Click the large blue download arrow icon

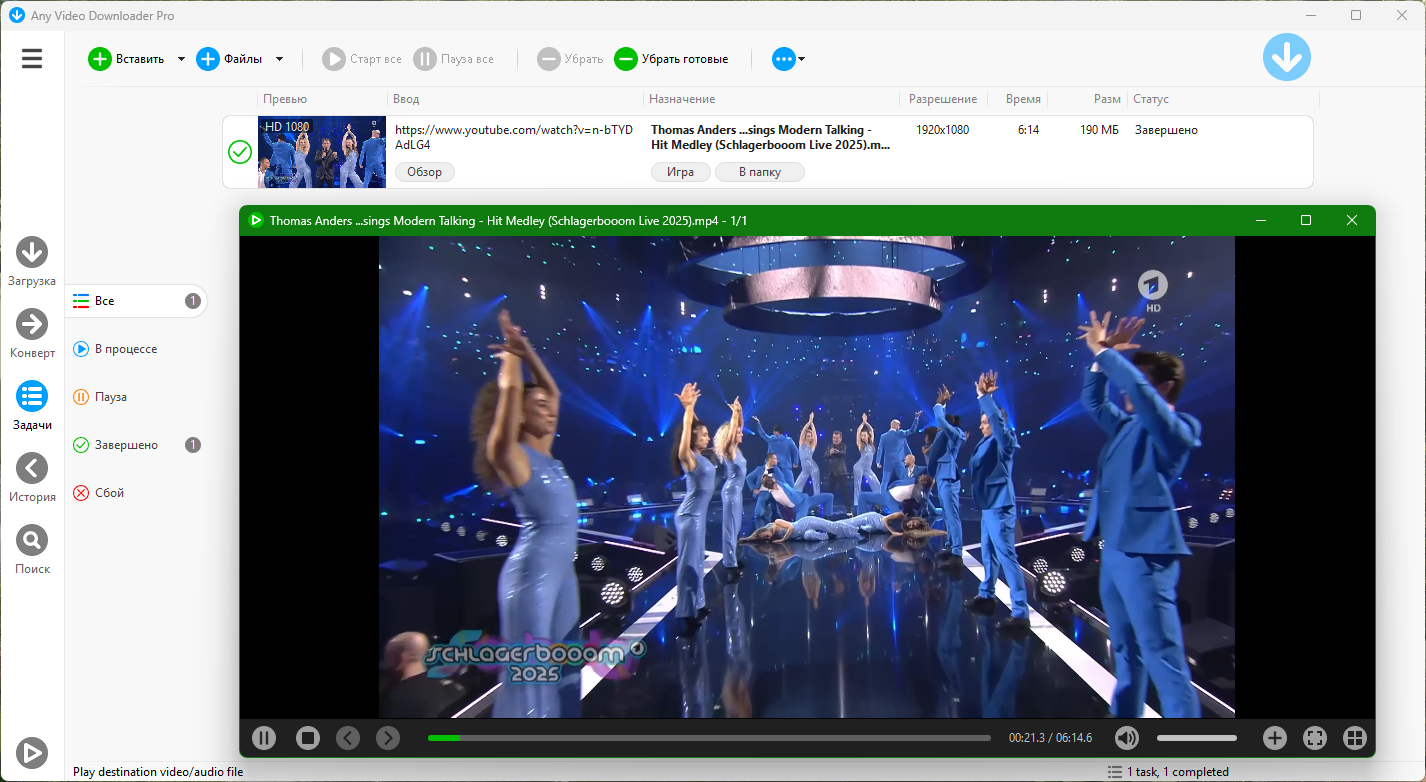pyautogui.click(x=1286, y=57)
